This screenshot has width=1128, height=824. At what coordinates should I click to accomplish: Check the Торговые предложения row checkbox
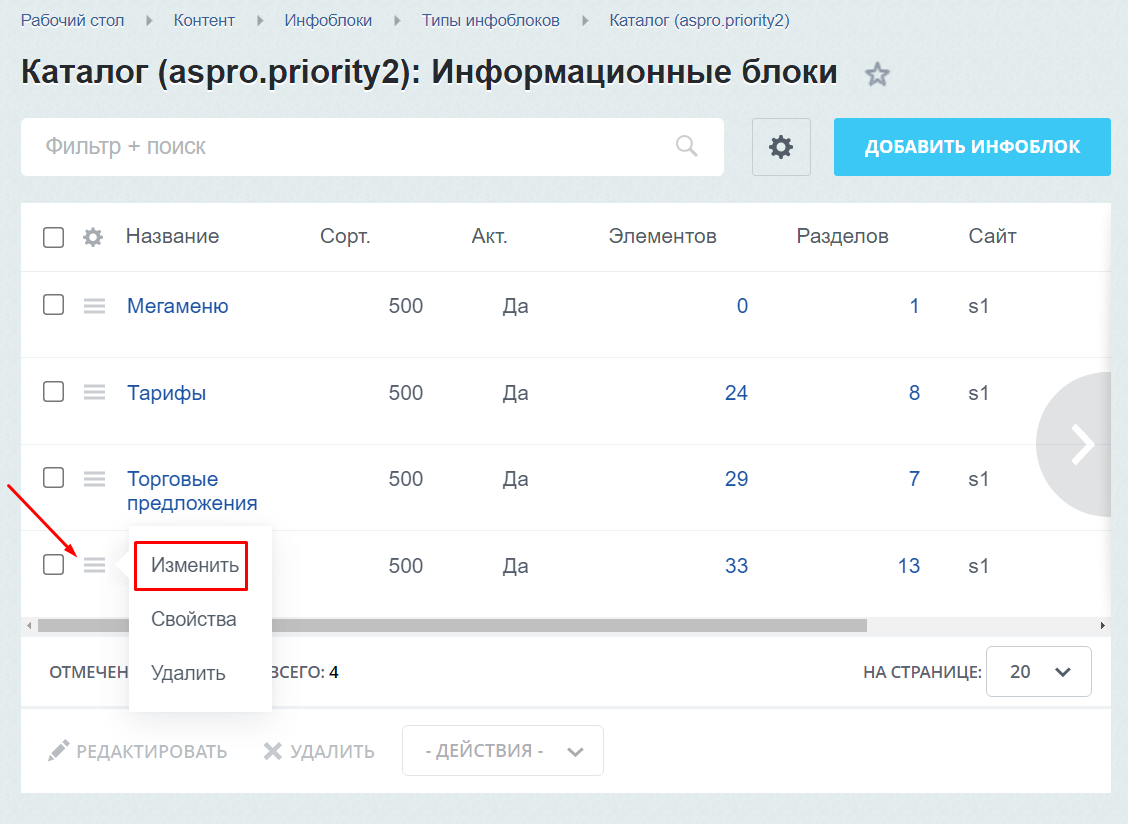pos(53,477)
